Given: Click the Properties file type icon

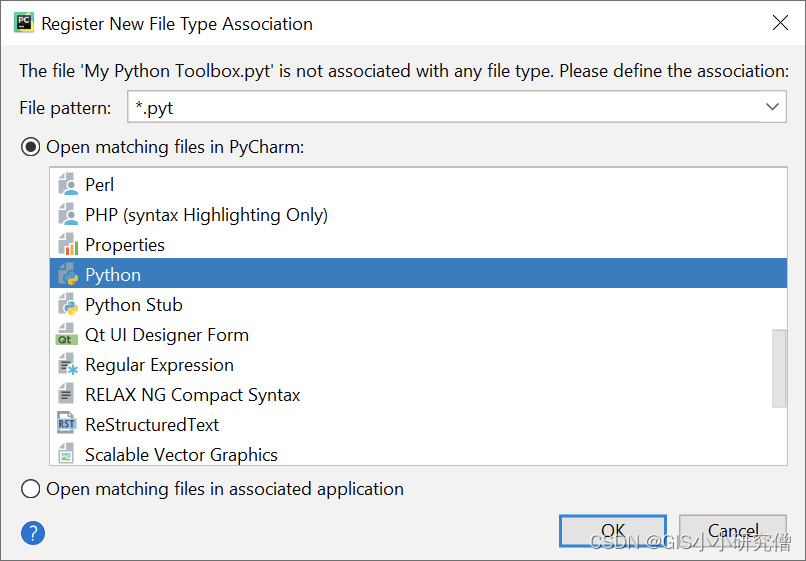Looking at the screenshot, I should pyautogui.click(x=67, y=245).
